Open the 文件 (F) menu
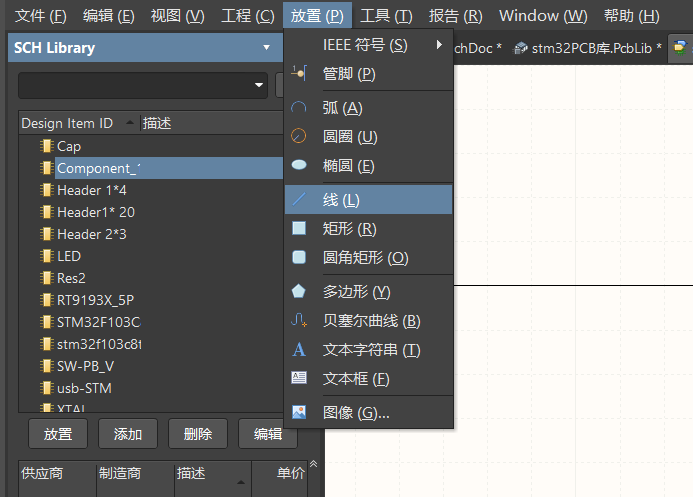 pyautogui.click(x=41, y=16)
